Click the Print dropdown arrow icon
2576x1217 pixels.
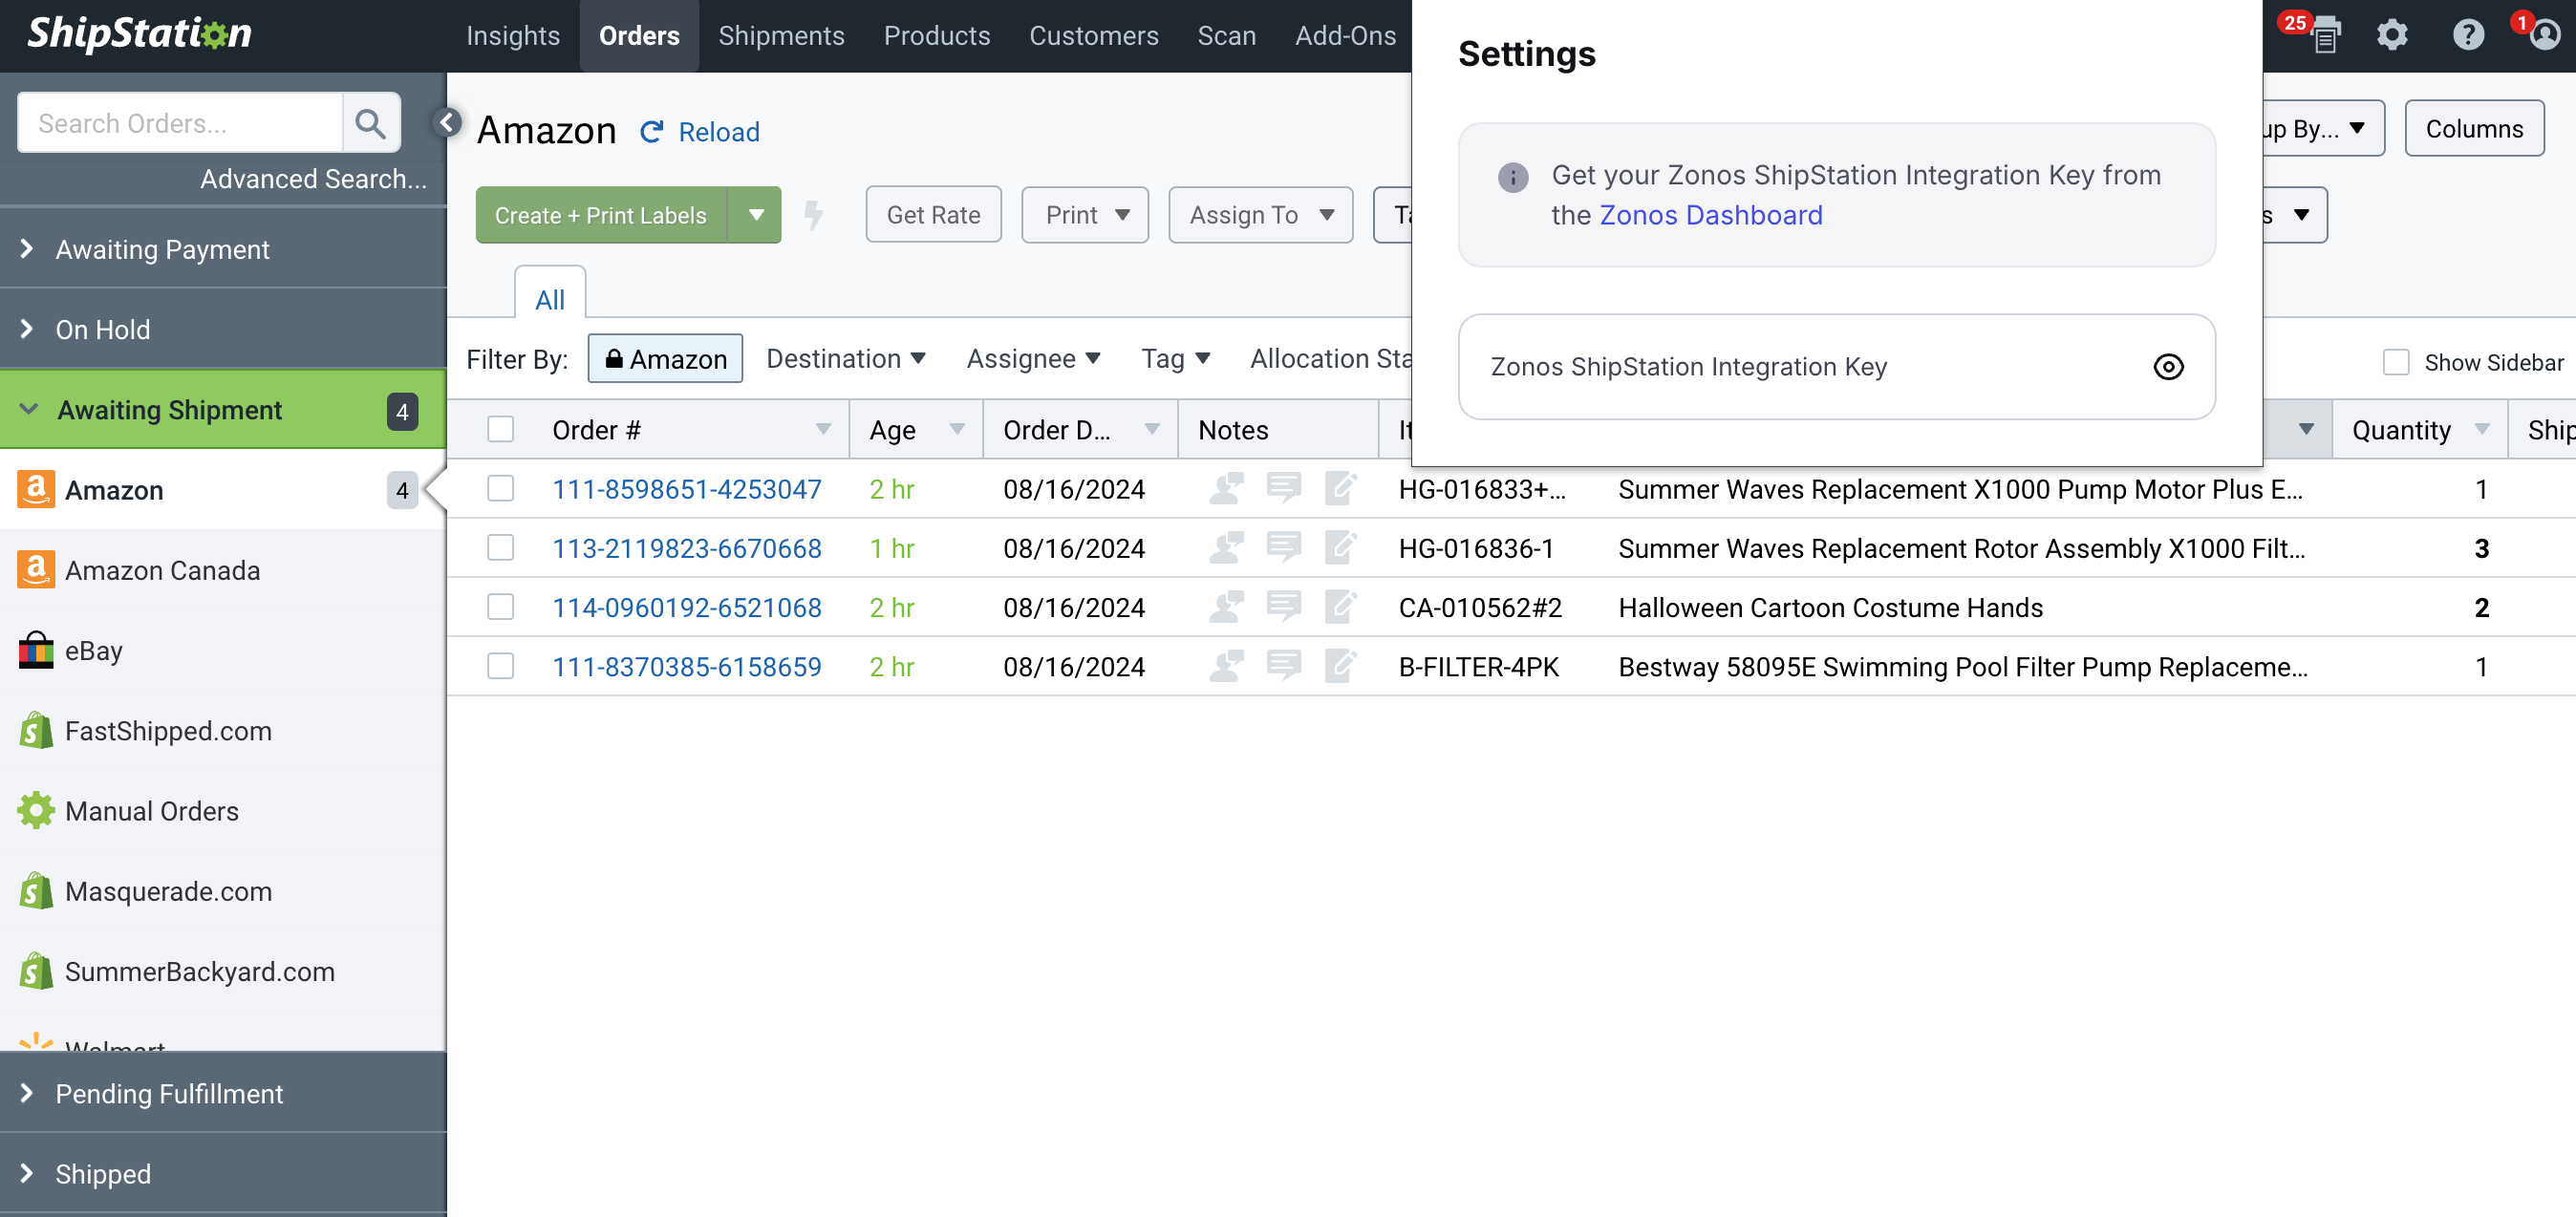(1124, 214)
